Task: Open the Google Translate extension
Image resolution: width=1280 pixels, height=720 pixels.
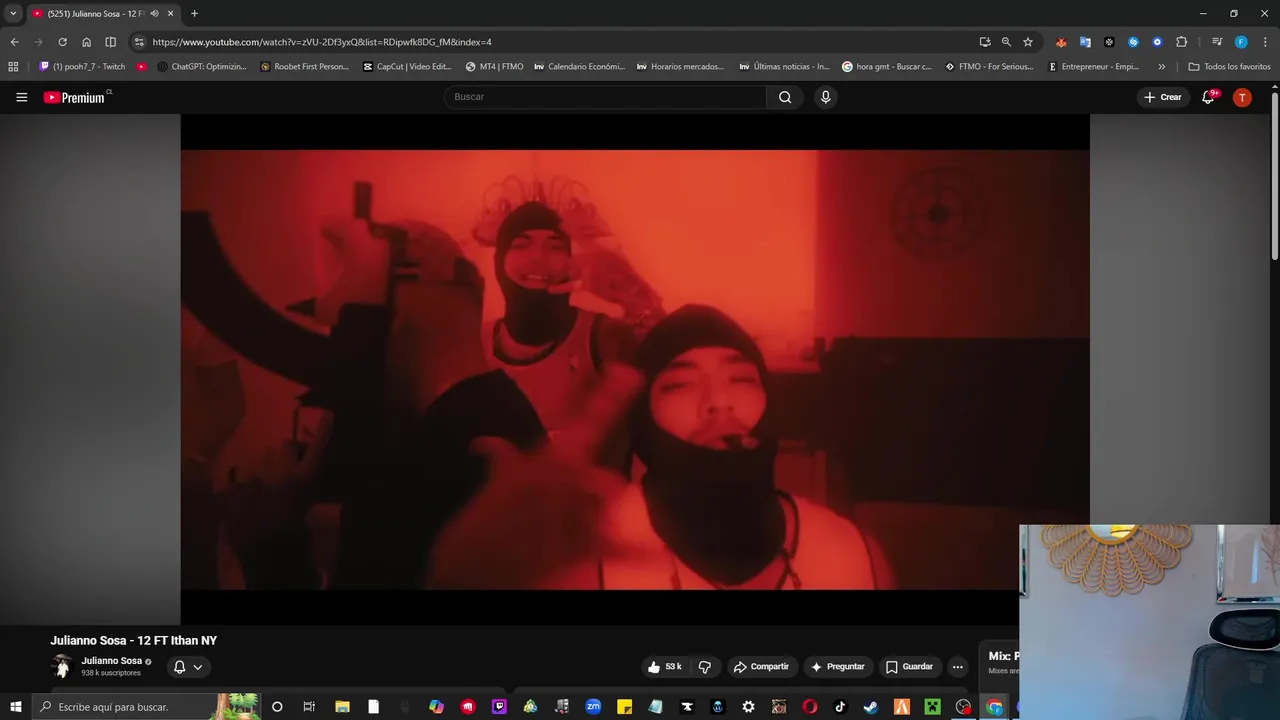Action: [1085, 42]
